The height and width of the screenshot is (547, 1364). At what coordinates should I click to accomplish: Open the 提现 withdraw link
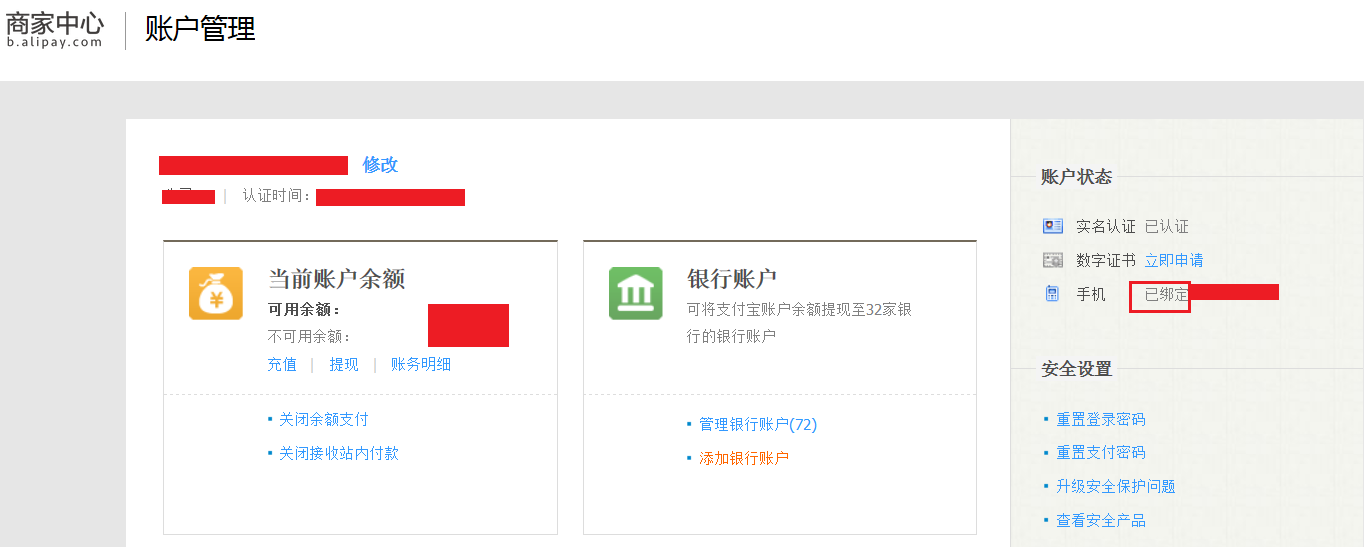tap(344, 364)
